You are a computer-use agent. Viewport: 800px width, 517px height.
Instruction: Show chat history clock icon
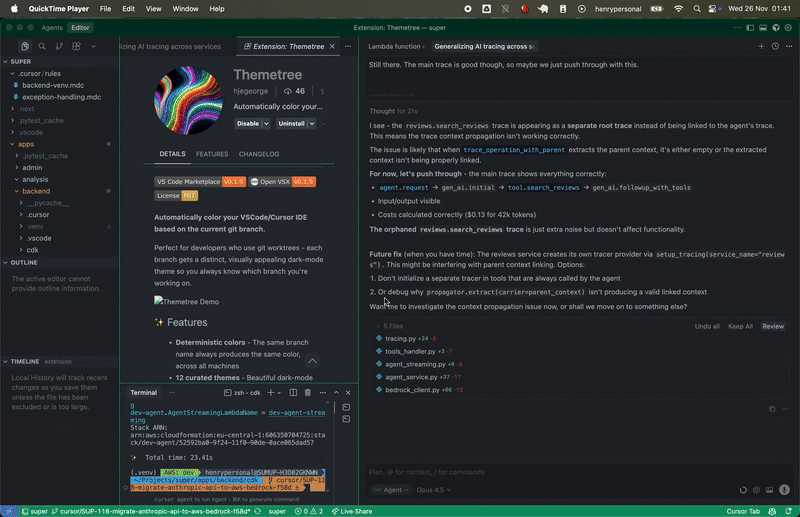(x=775, y=46)
